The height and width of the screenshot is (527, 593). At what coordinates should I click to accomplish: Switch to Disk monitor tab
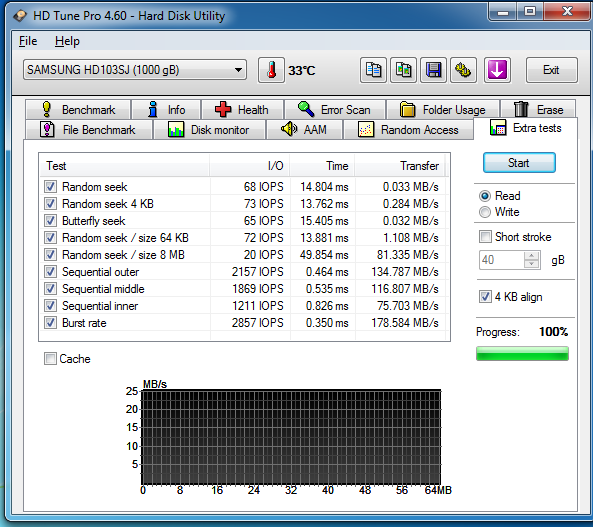(x=209, y=130)
